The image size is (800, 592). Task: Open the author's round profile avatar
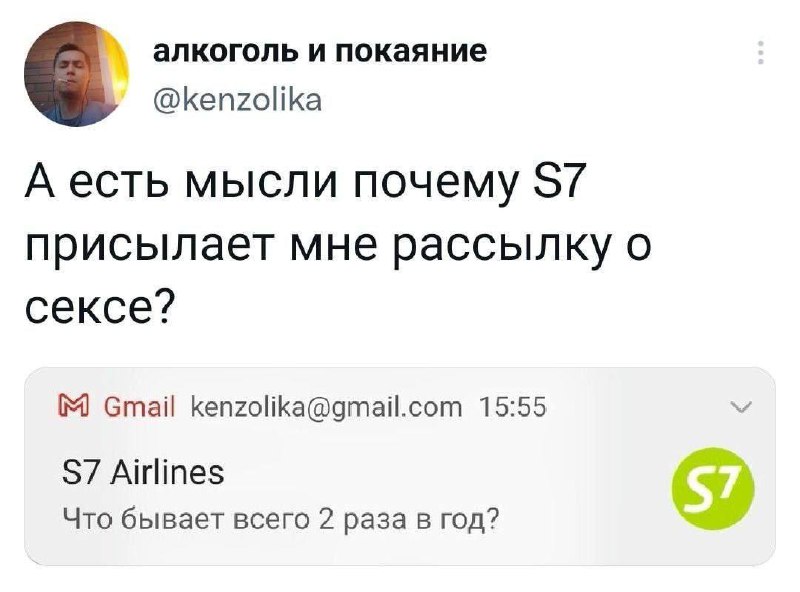click(77, 74)
